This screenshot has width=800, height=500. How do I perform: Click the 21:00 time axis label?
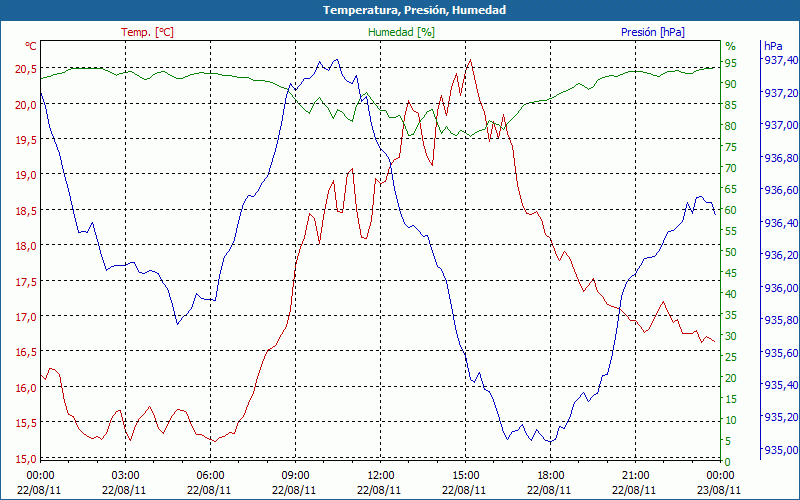point(635,476)
